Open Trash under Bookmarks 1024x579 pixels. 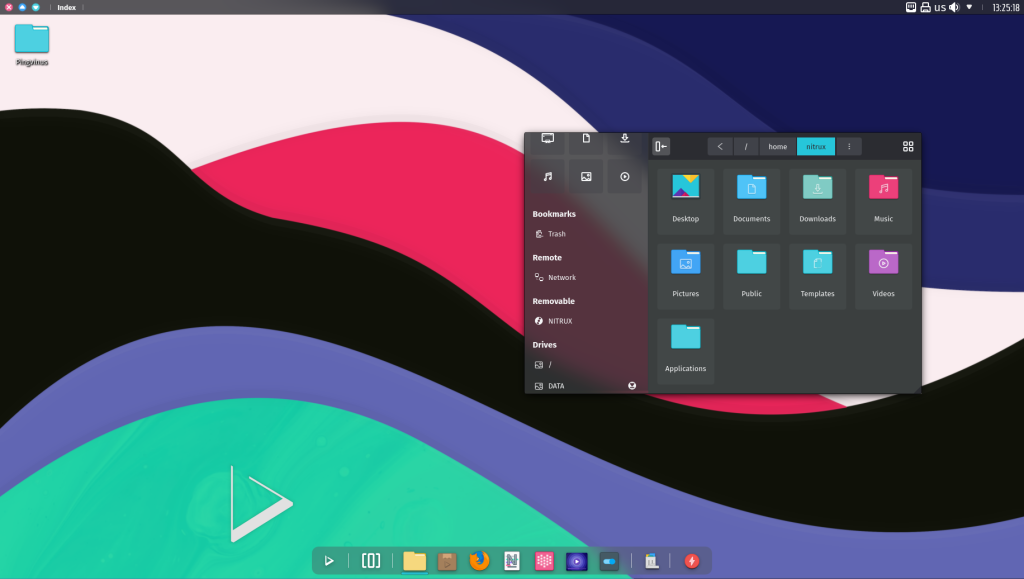(556, 234)
